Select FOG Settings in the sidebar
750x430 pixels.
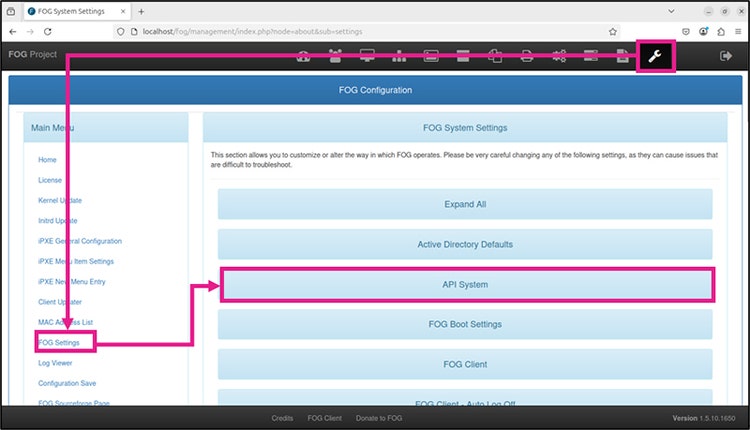click(59, 343)
